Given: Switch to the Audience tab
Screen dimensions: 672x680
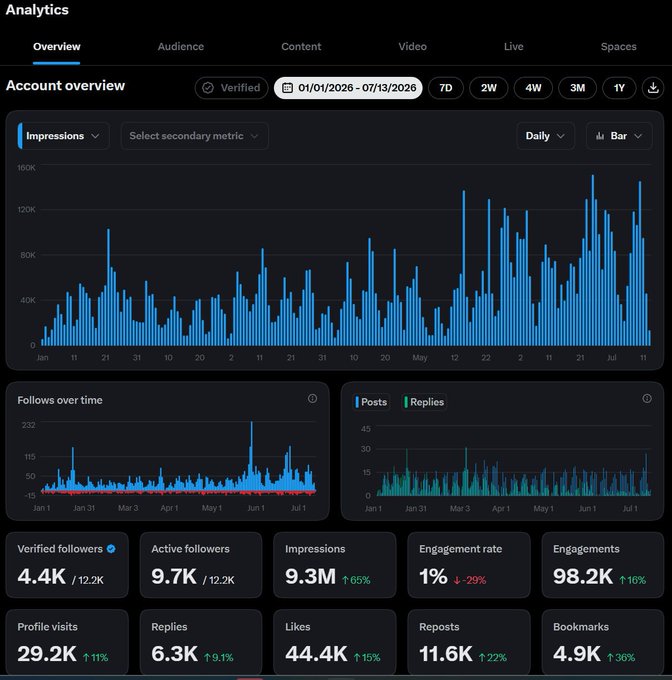Looking at the screenshot, I should point(181,47).
